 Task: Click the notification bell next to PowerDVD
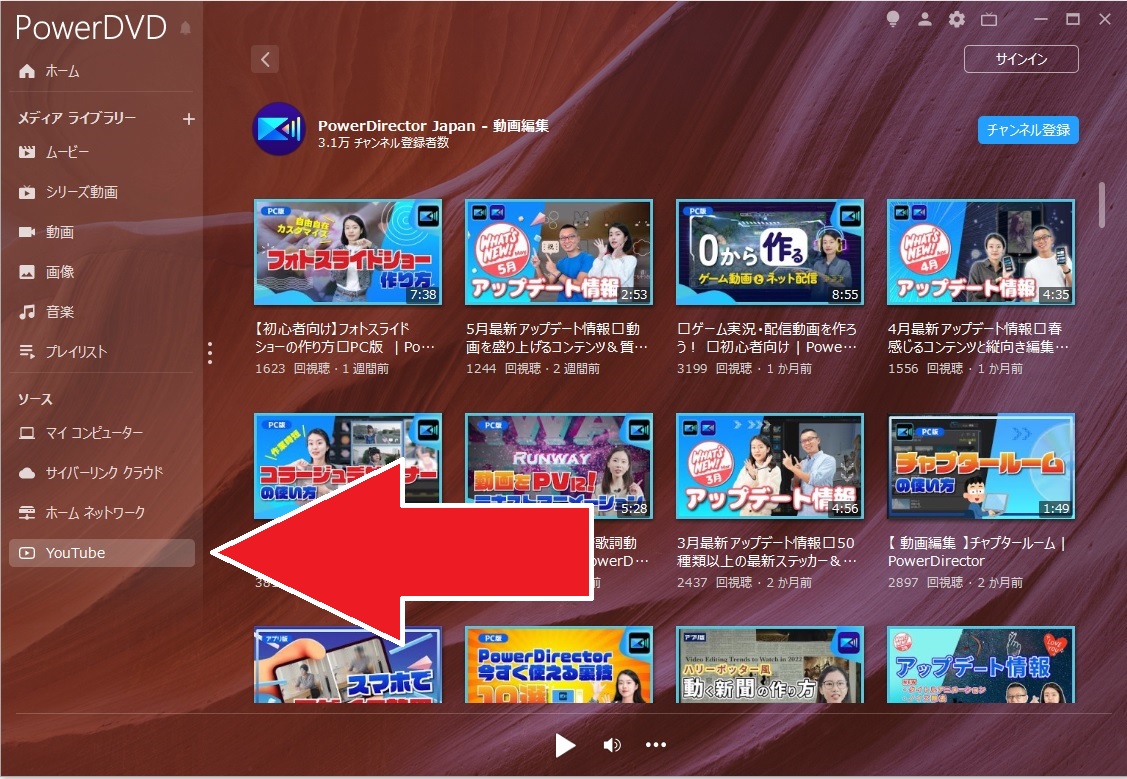coord(185,29)
